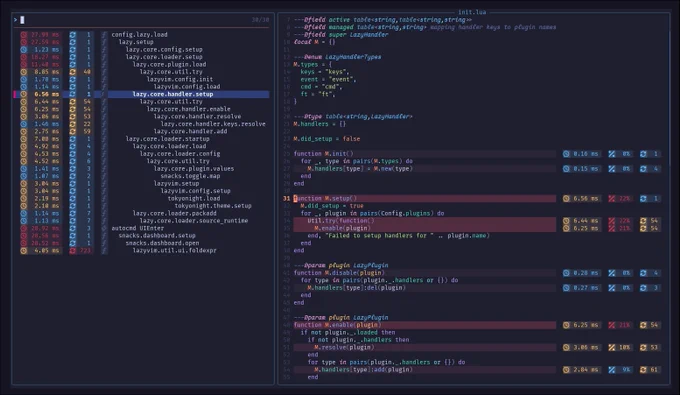Click the blue clock icon on lazy.core.config.setup row
The height and width of the screenshot is (395, 680).
point(23,49)
